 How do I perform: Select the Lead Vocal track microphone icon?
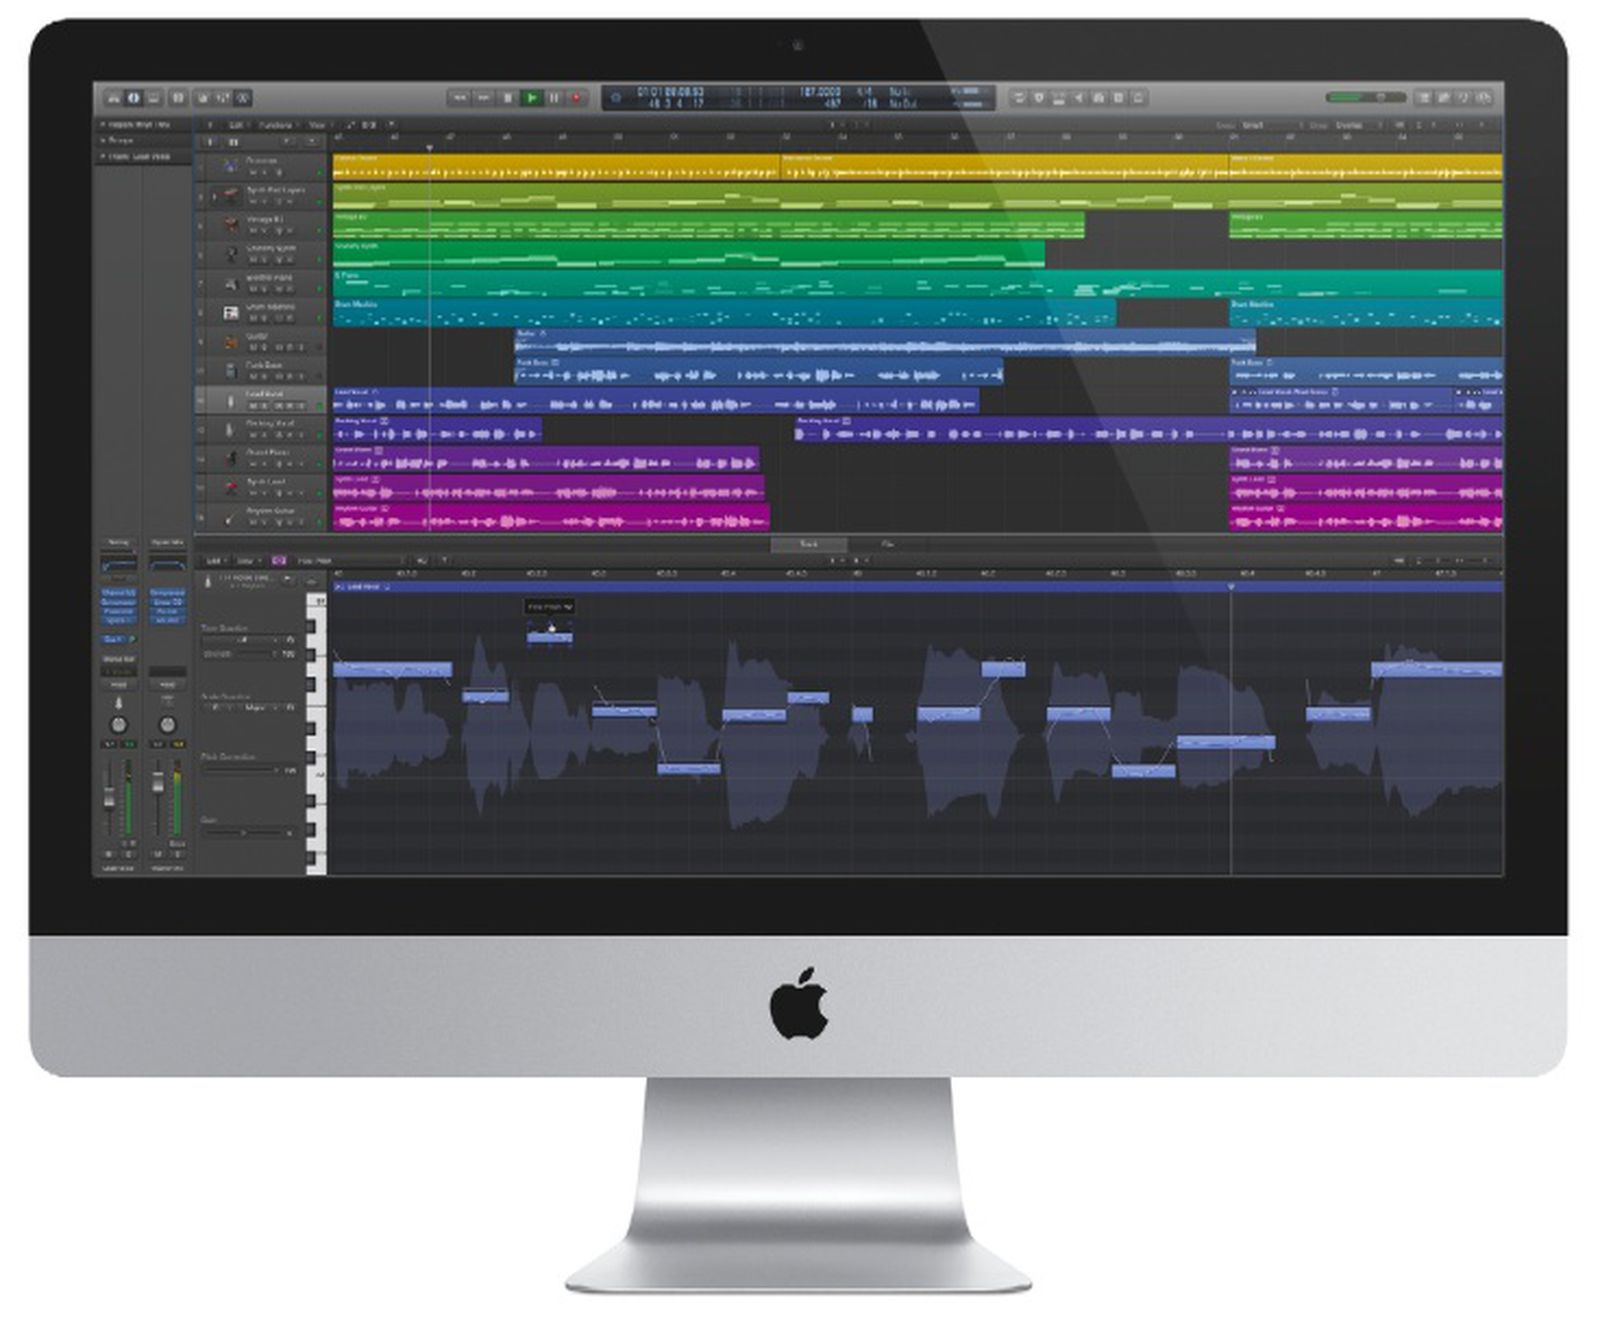[231, 402]
